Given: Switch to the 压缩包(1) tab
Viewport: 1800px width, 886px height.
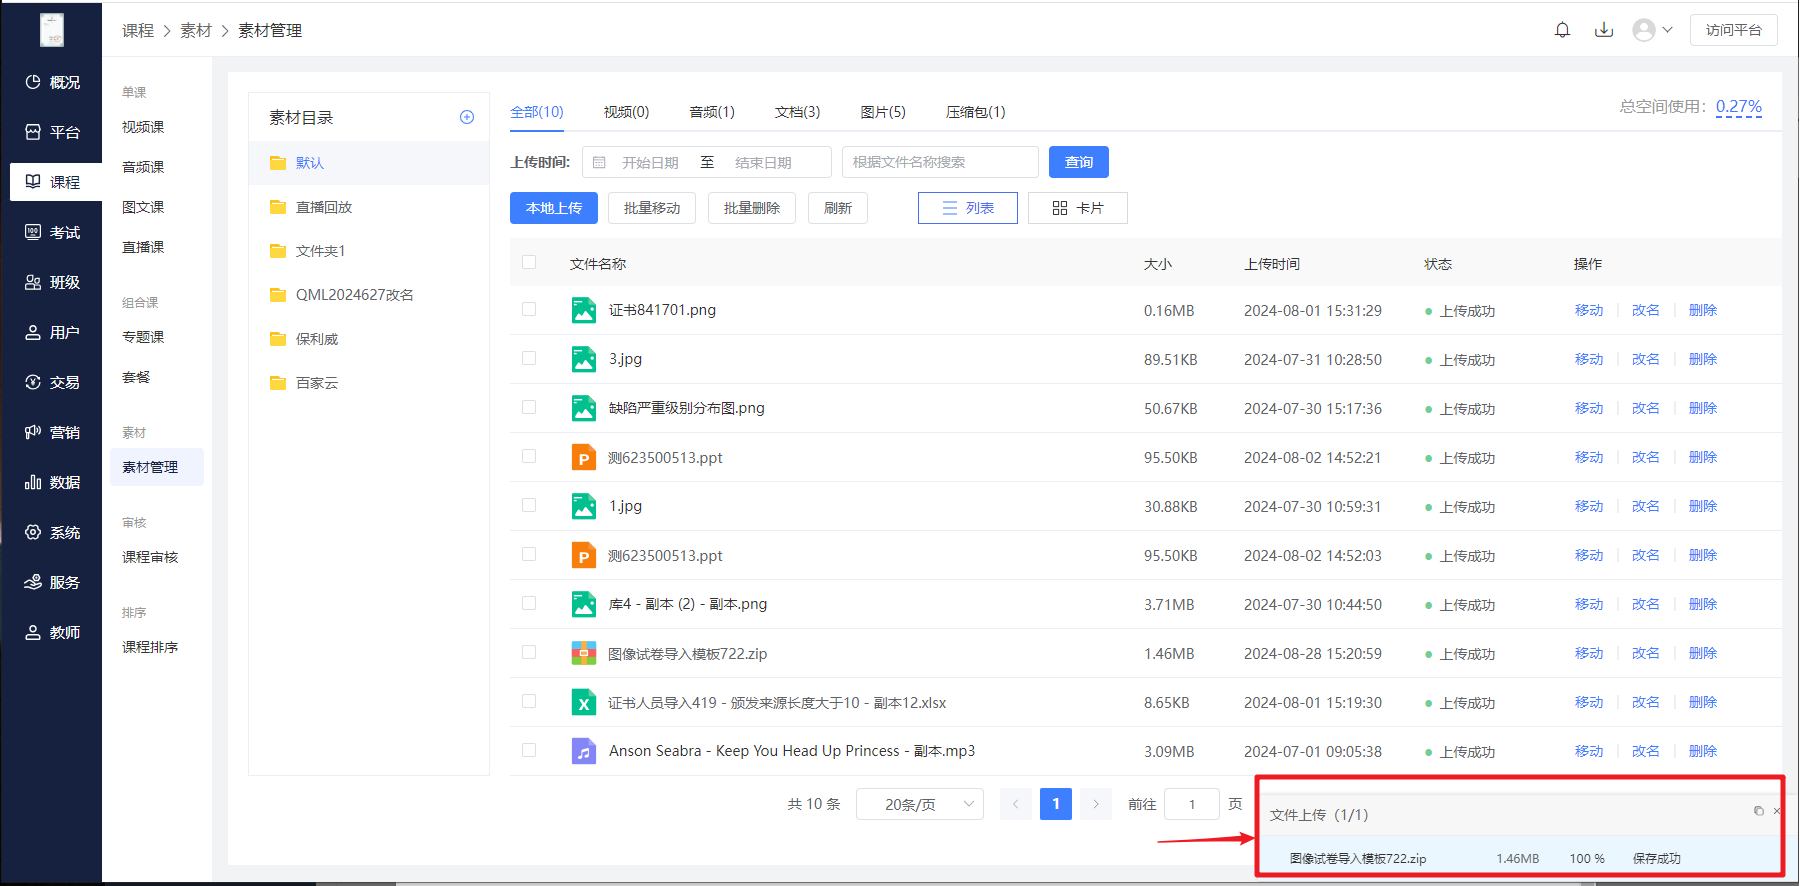Looking at the screenshot, I should 976,112.
